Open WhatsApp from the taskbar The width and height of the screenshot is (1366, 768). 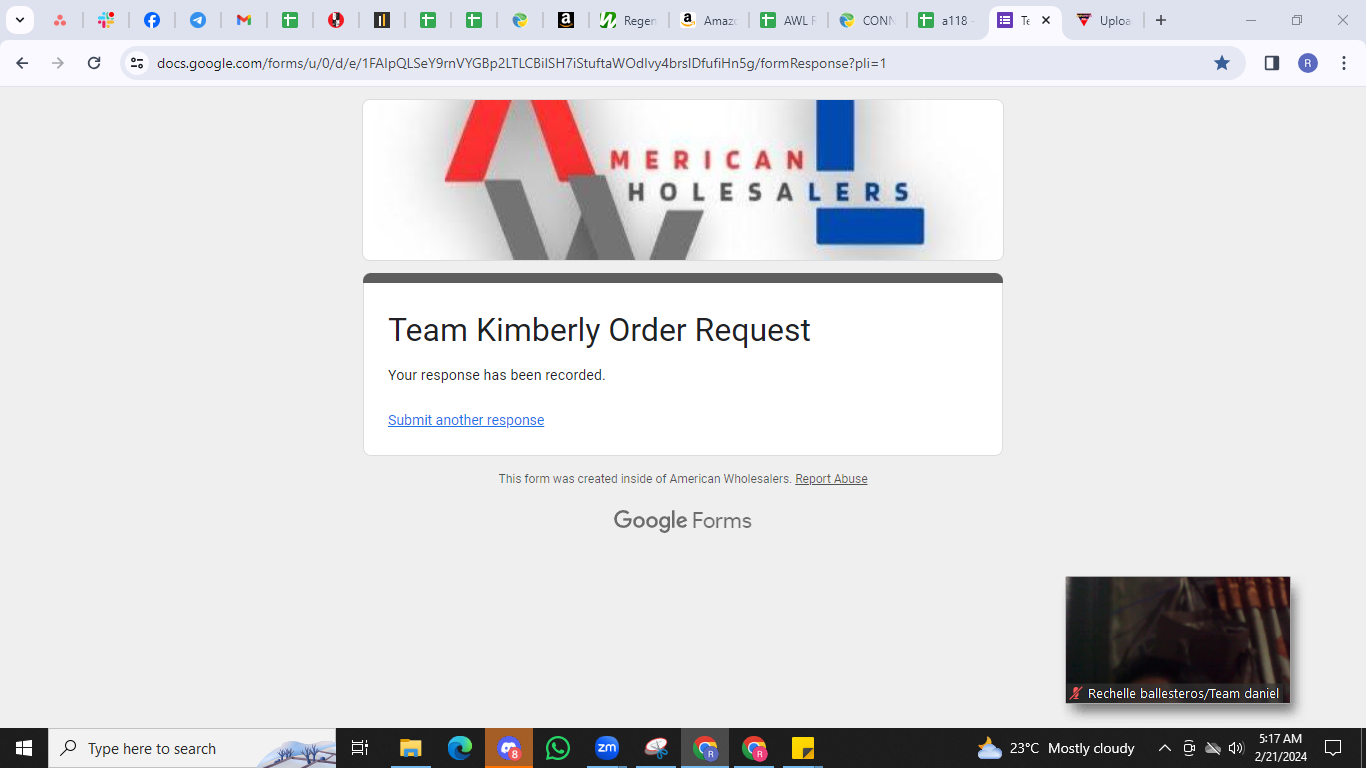pyautogui.click(x=558, y=748)
